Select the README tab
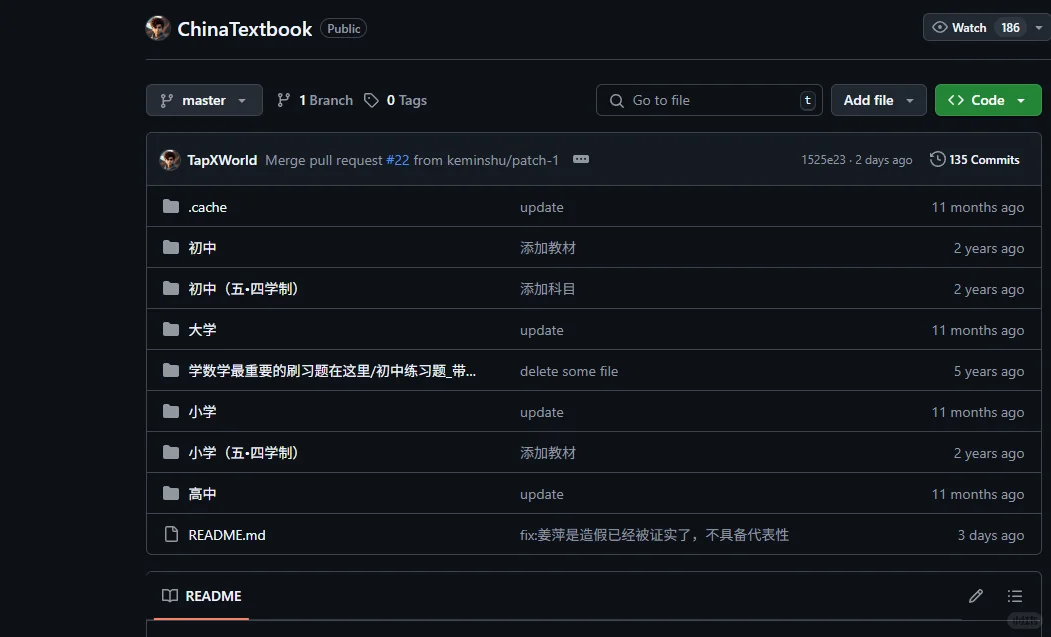The width and height of the screenshot is (1051, 637). tap(202, 596)
